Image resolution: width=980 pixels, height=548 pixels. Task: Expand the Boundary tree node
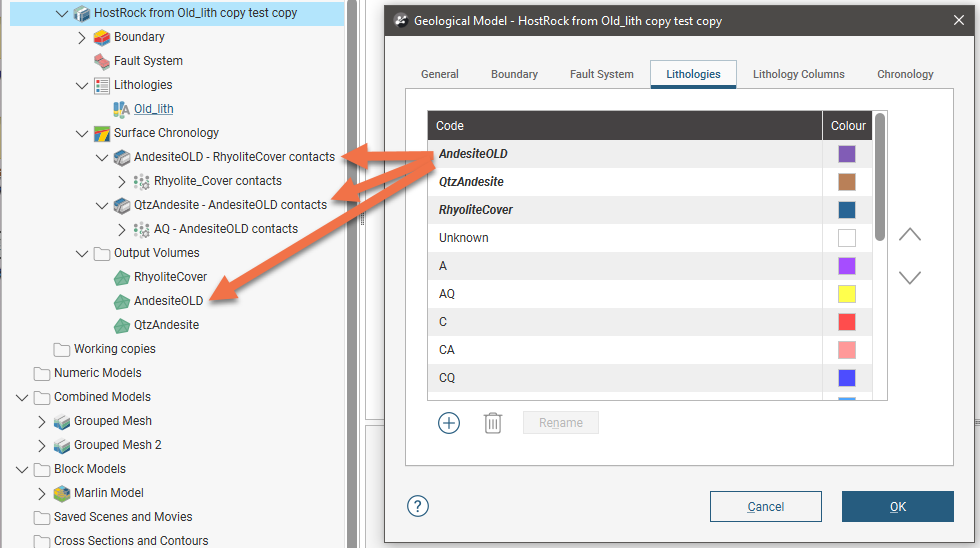pos(82,37)
